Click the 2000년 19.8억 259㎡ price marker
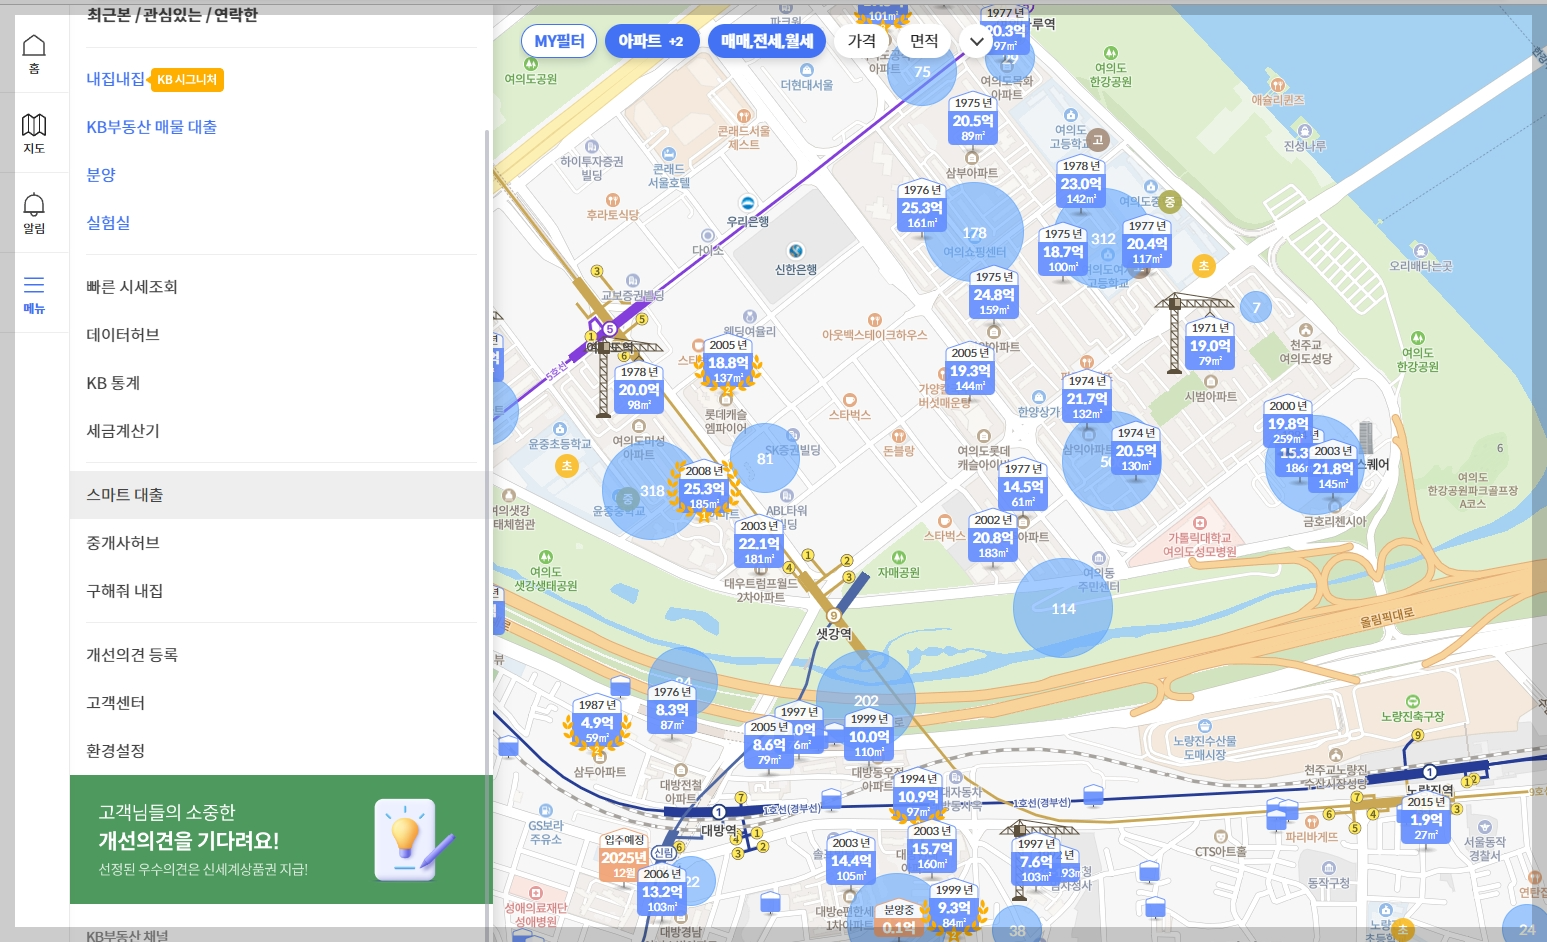Screen dimensions: 1547x942 (x=1288, y=423)
